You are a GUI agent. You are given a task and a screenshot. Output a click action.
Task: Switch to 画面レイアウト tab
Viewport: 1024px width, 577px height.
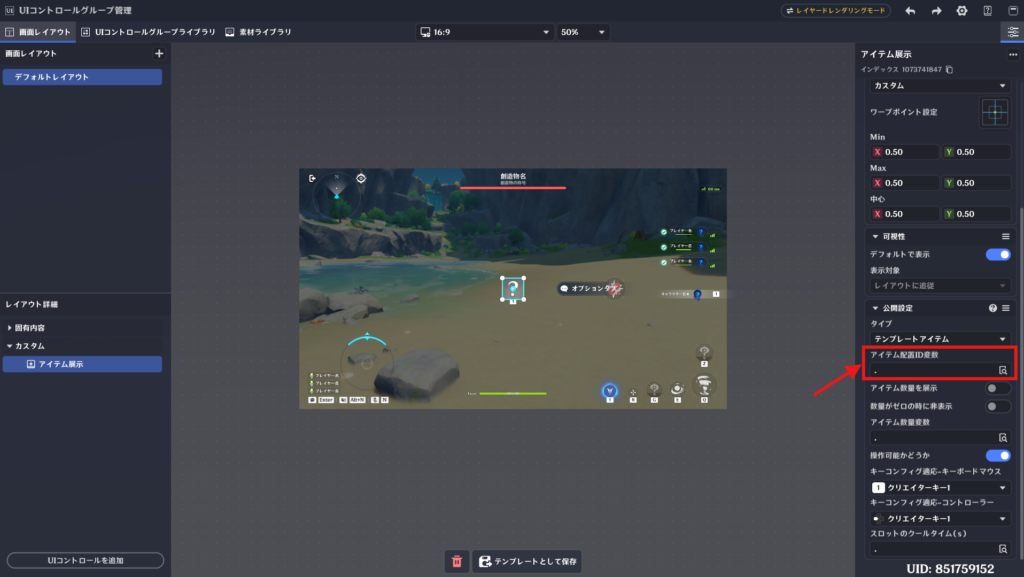click(x=38, y=32)
